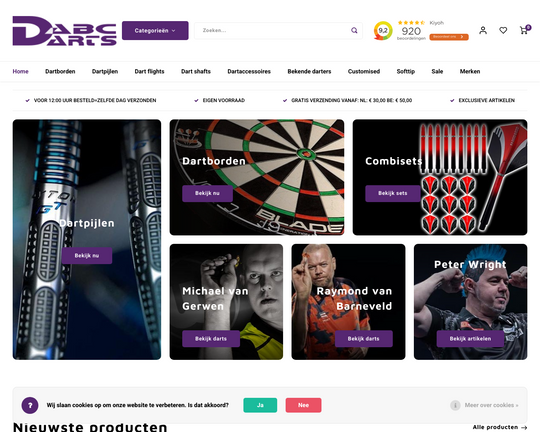
Task: Open the Bekende darters menu item
Action: pos(309,71)
